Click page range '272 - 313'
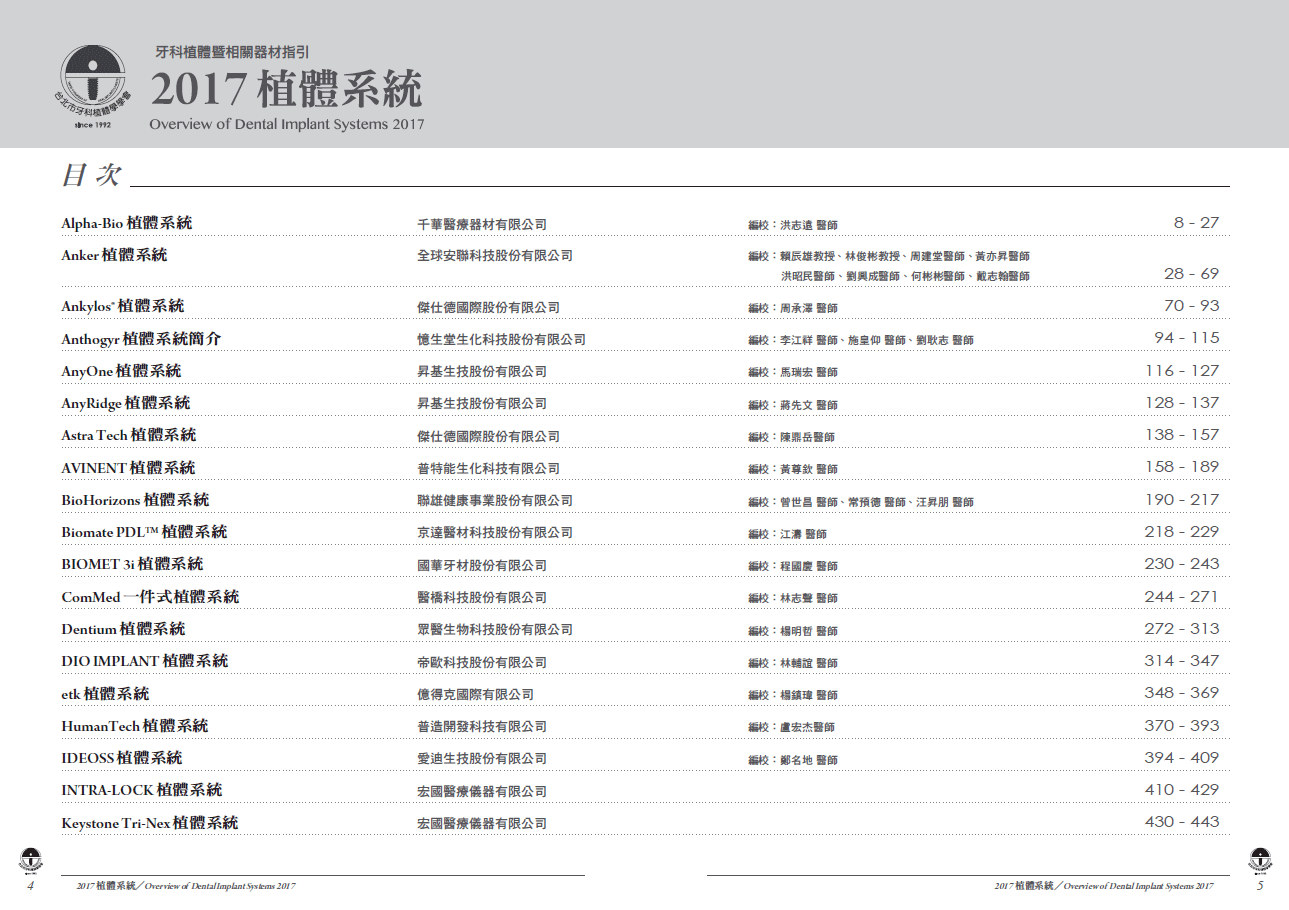1289x910 pixels. click(1182, 629)
